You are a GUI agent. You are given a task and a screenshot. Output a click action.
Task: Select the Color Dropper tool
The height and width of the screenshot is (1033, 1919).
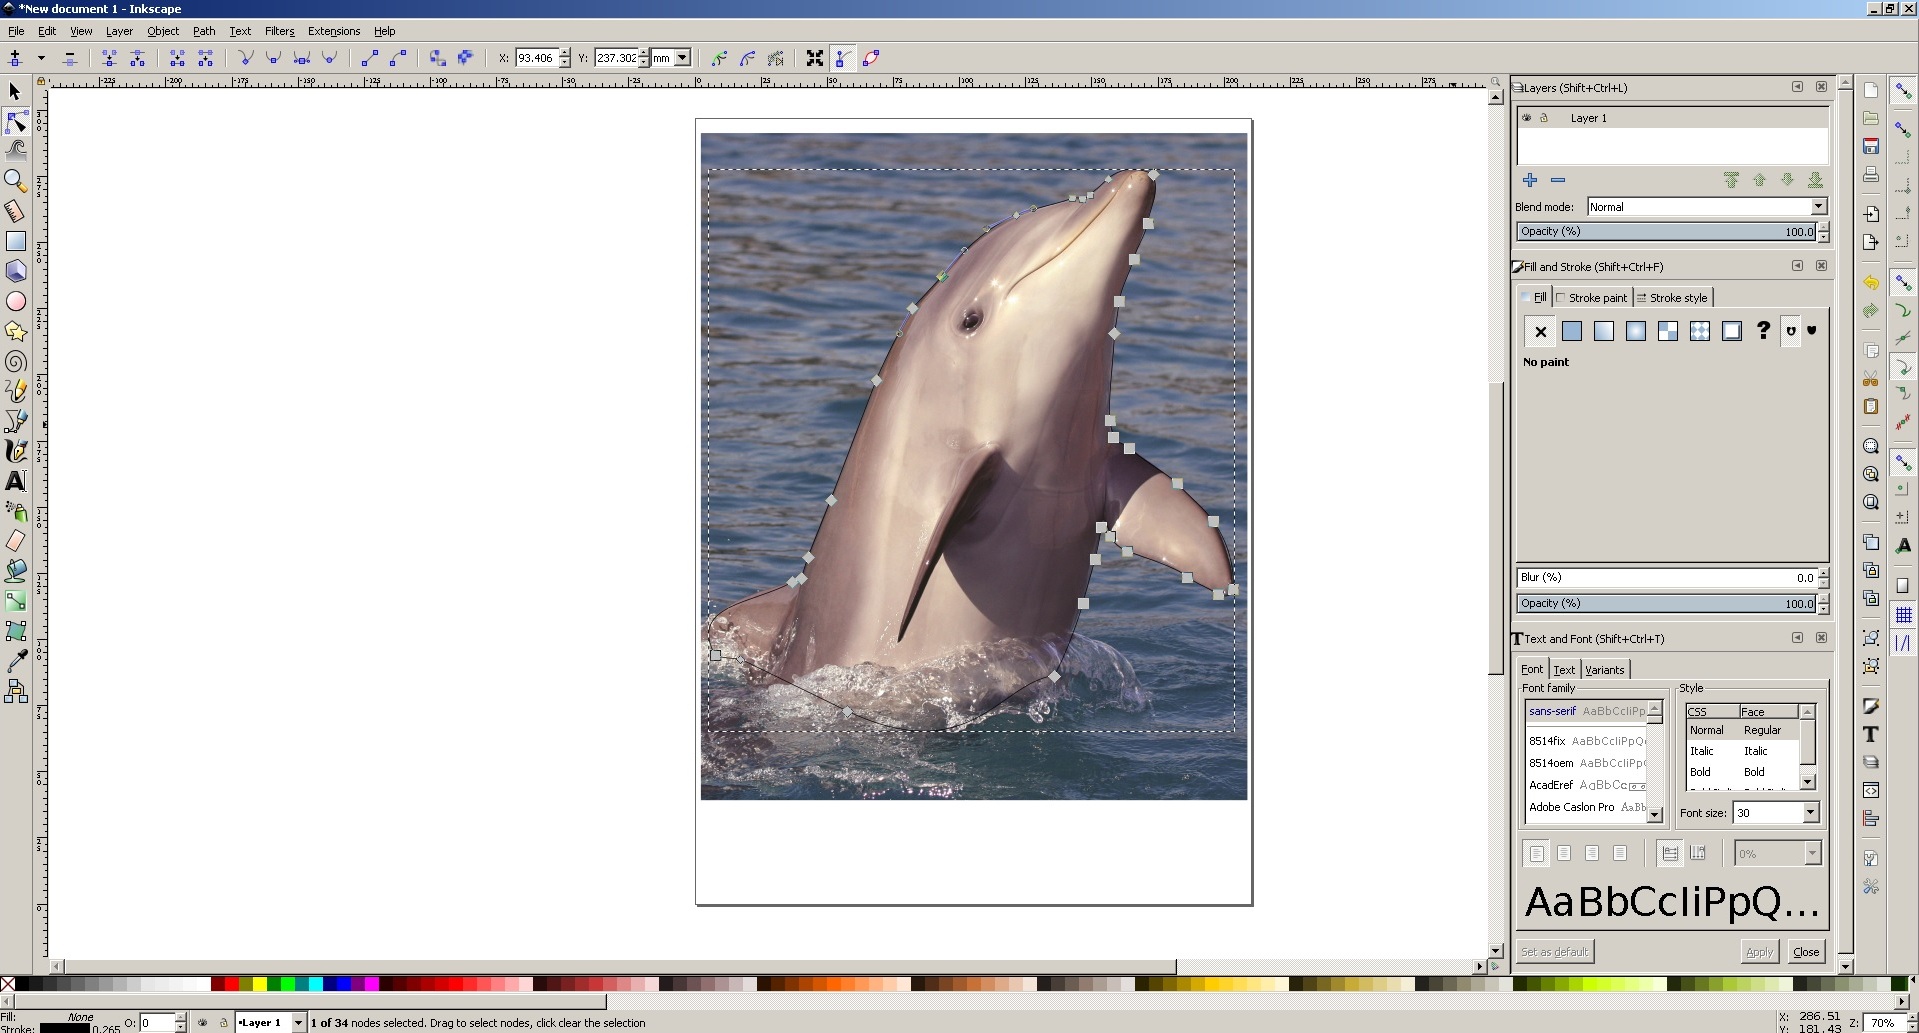(x=15, y=661)
